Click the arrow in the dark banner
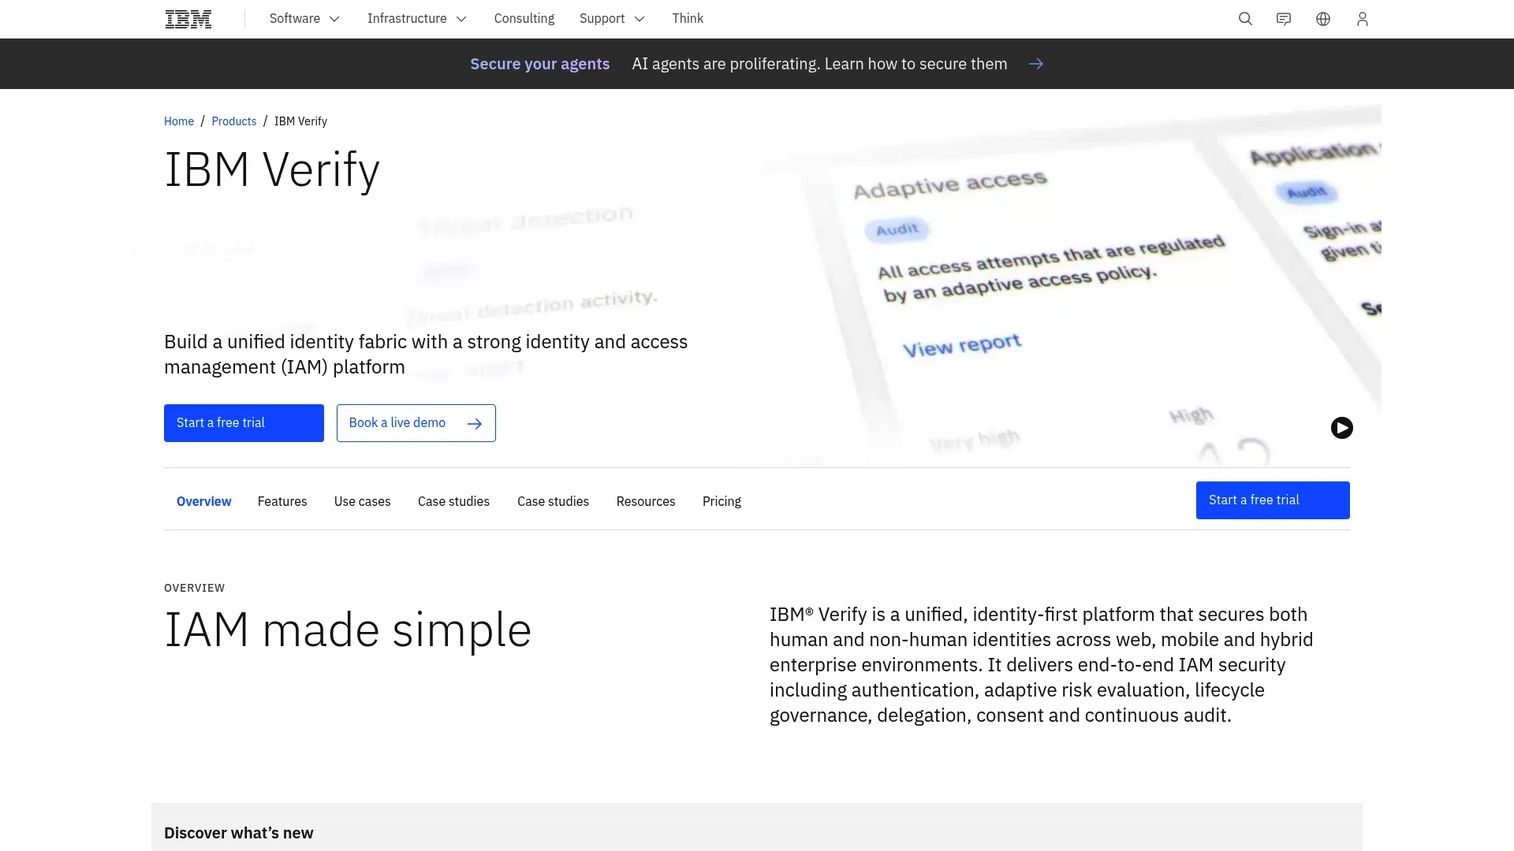This screenshot has height=851, width=1514. point(1036,64)
